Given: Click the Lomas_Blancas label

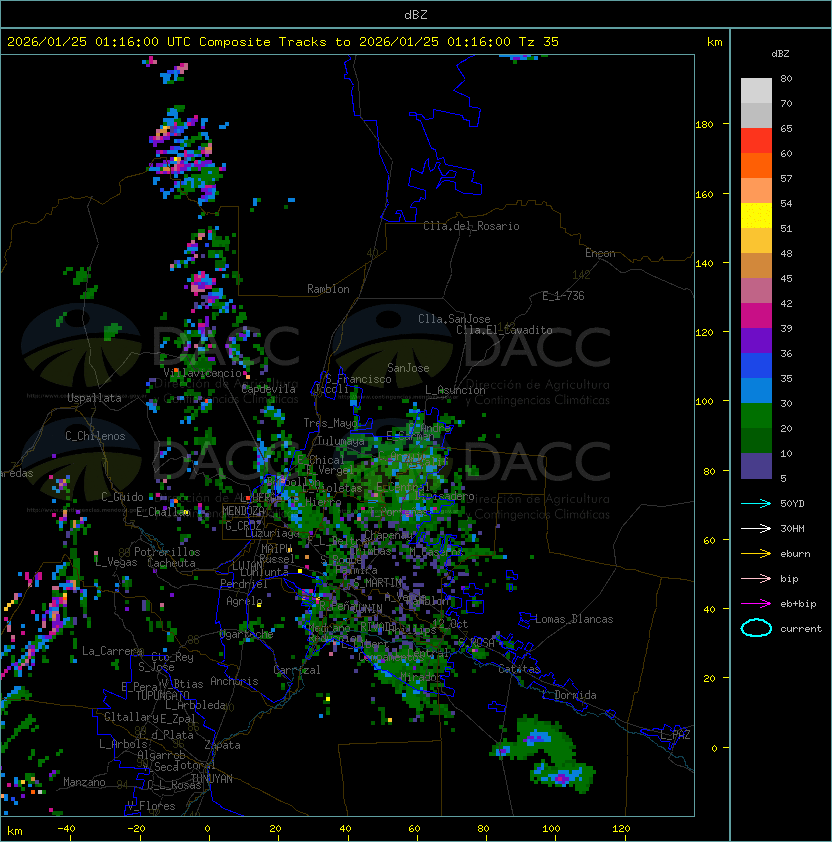Looking at the screenshot, I should point(574,619).
